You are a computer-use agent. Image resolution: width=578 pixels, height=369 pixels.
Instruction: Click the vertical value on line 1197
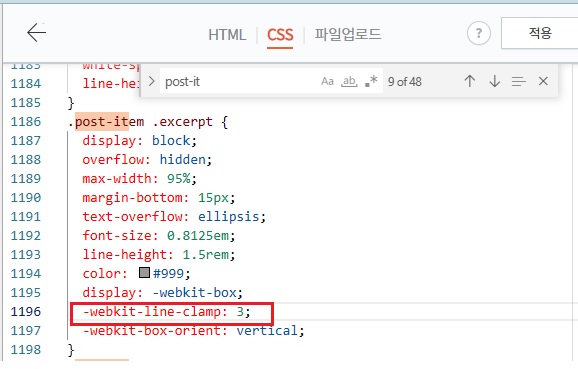click(267, 331)
